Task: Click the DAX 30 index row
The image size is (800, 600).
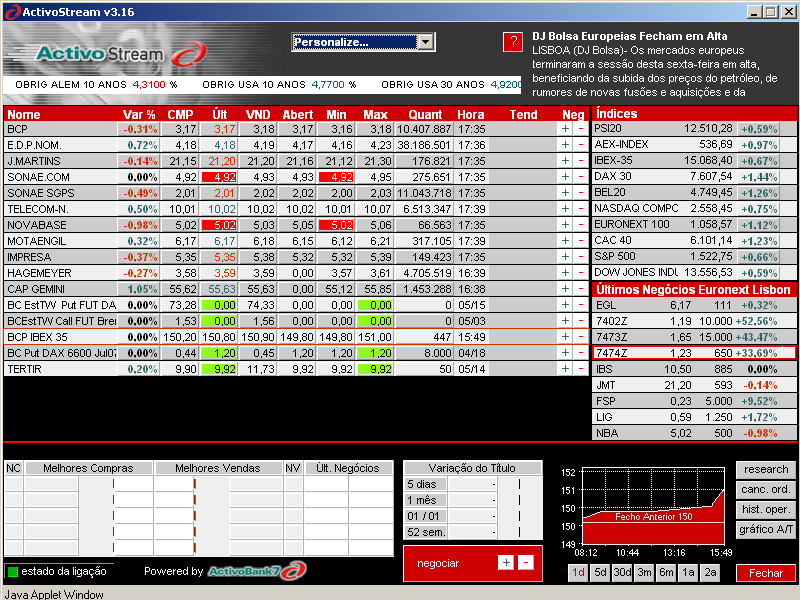Action: coord(694,177)
